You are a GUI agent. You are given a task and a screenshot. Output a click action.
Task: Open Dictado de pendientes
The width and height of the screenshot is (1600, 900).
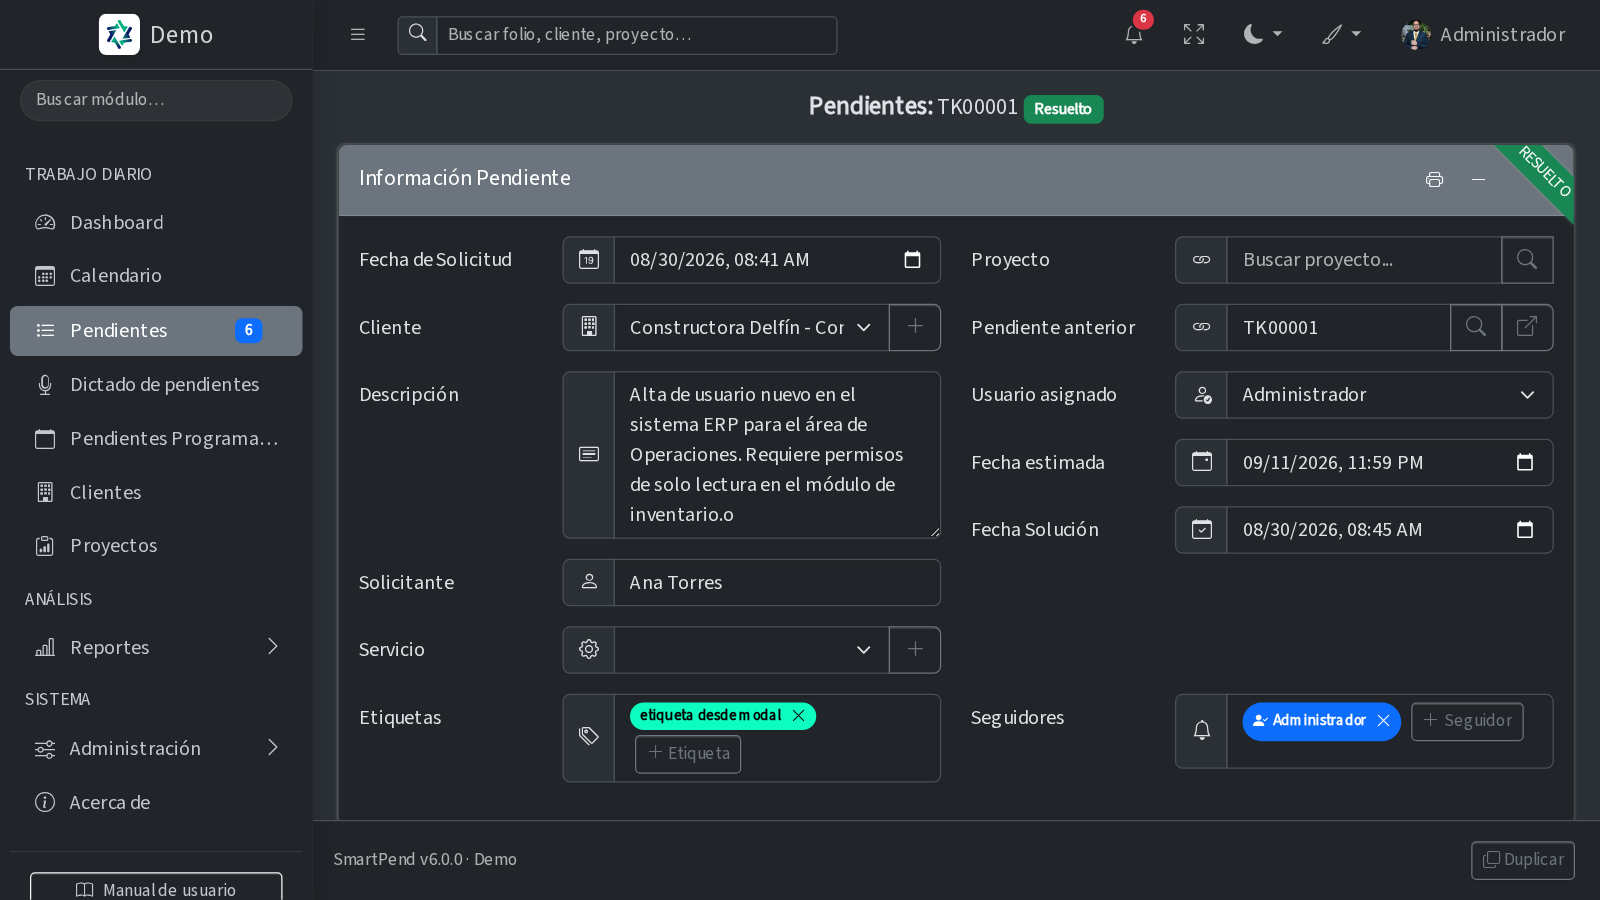(156, 385)
